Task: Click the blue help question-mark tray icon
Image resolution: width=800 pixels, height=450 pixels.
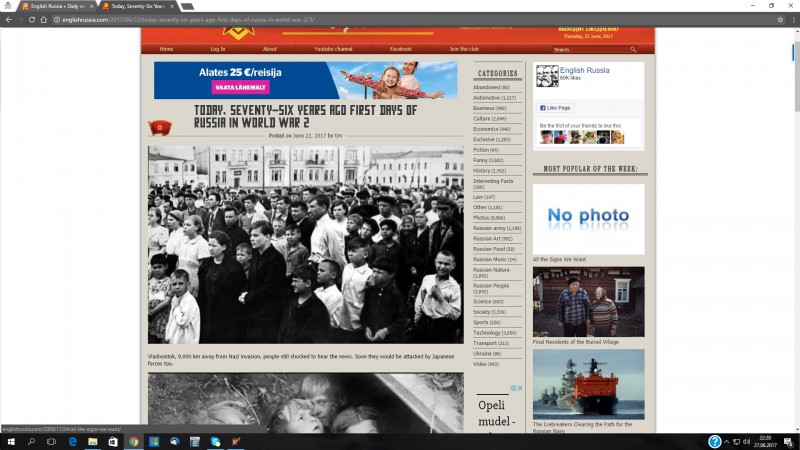Action: click(715, 441)
